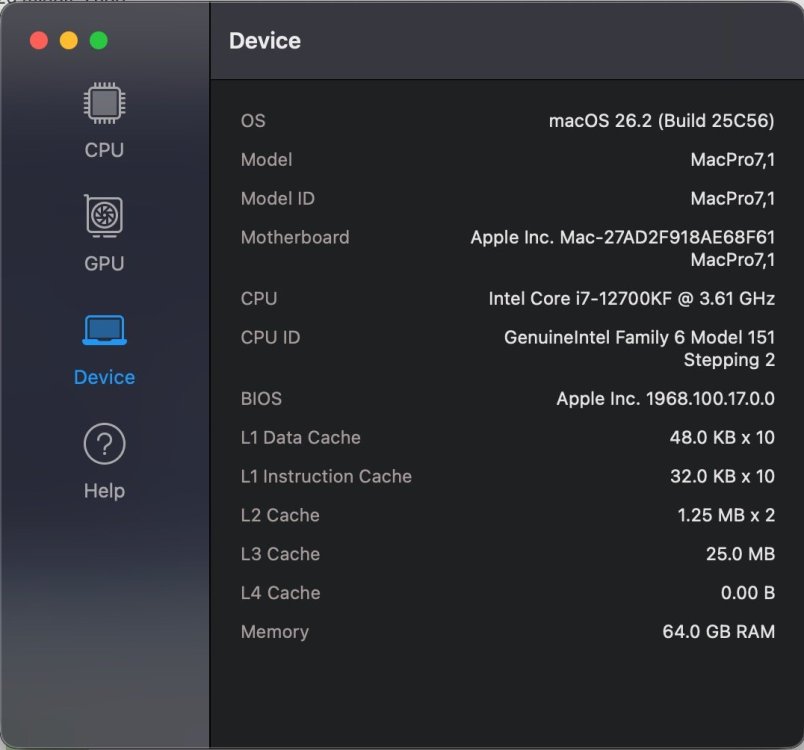Open the Help question mark icon
804x750 pixels.
coord(104,443)
